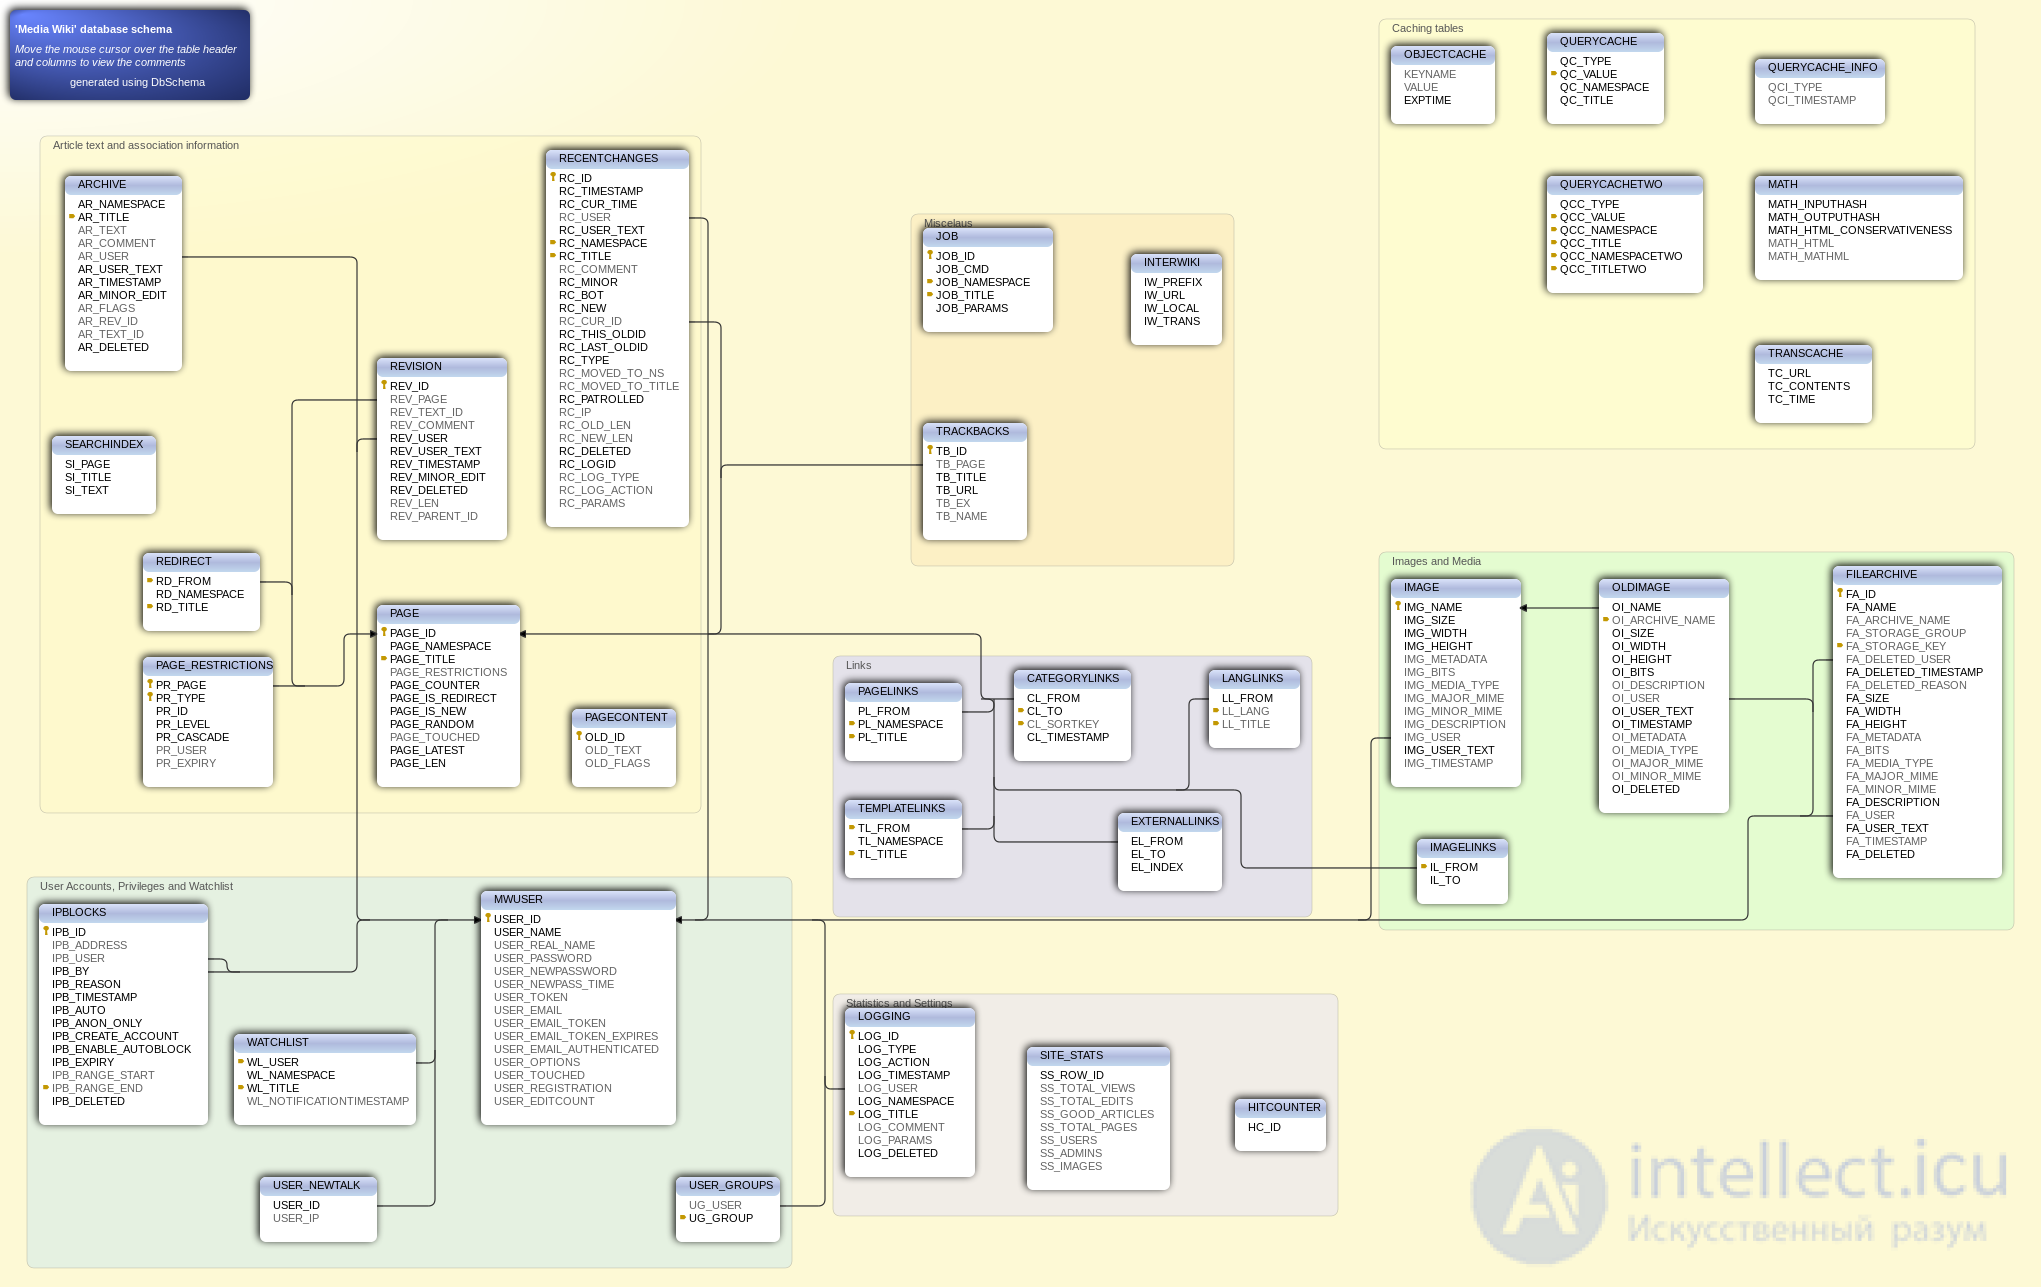Screen dimensions: 2041x1287
Task: Click the key icon next to LOG_ID
Action: coord(852,1035)
